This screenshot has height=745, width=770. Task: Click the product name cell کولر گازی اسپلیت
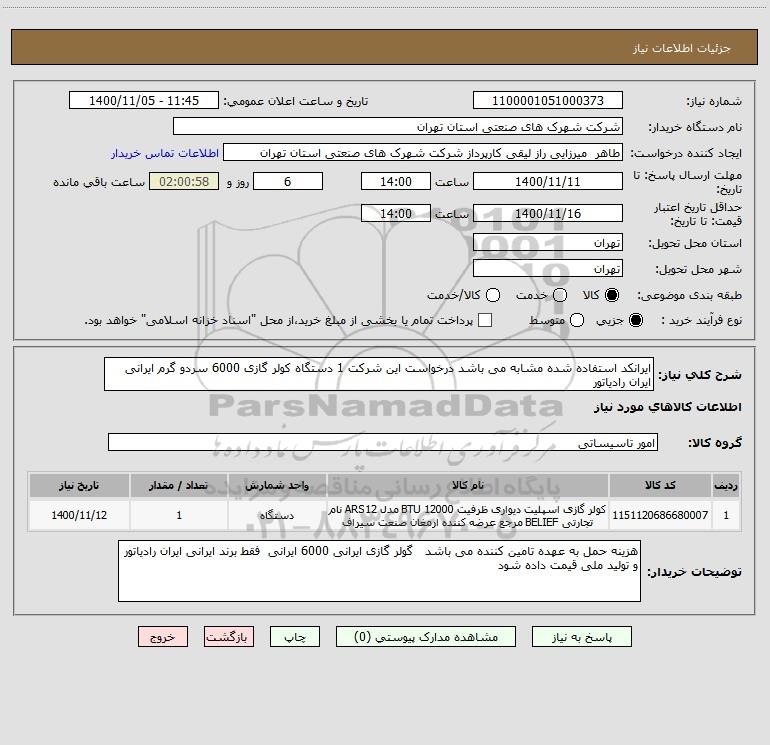(x=468, y=515)
